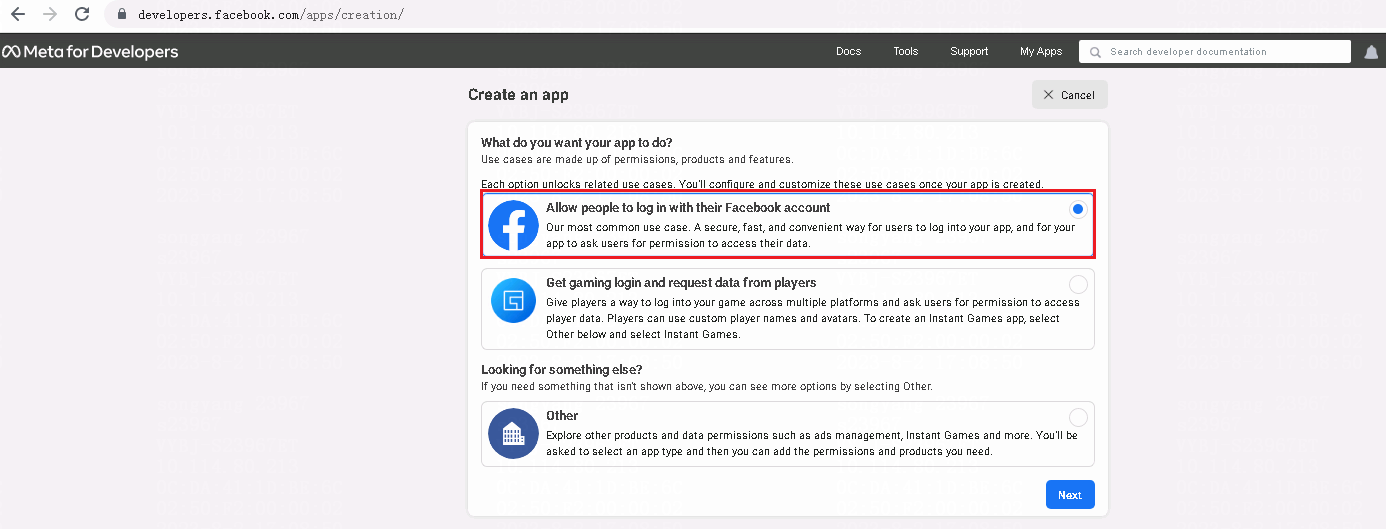Cancel app creation
The height and width of the screenshot is (529, 1386).
pos(1069,95)
